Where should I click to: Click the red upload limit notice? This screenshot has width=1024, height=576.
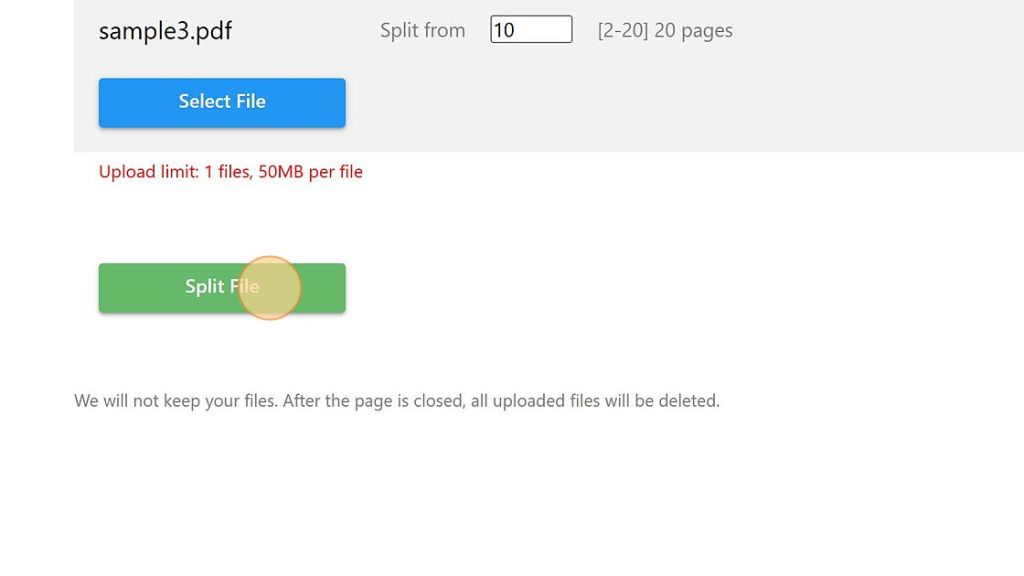click(230, 172)
